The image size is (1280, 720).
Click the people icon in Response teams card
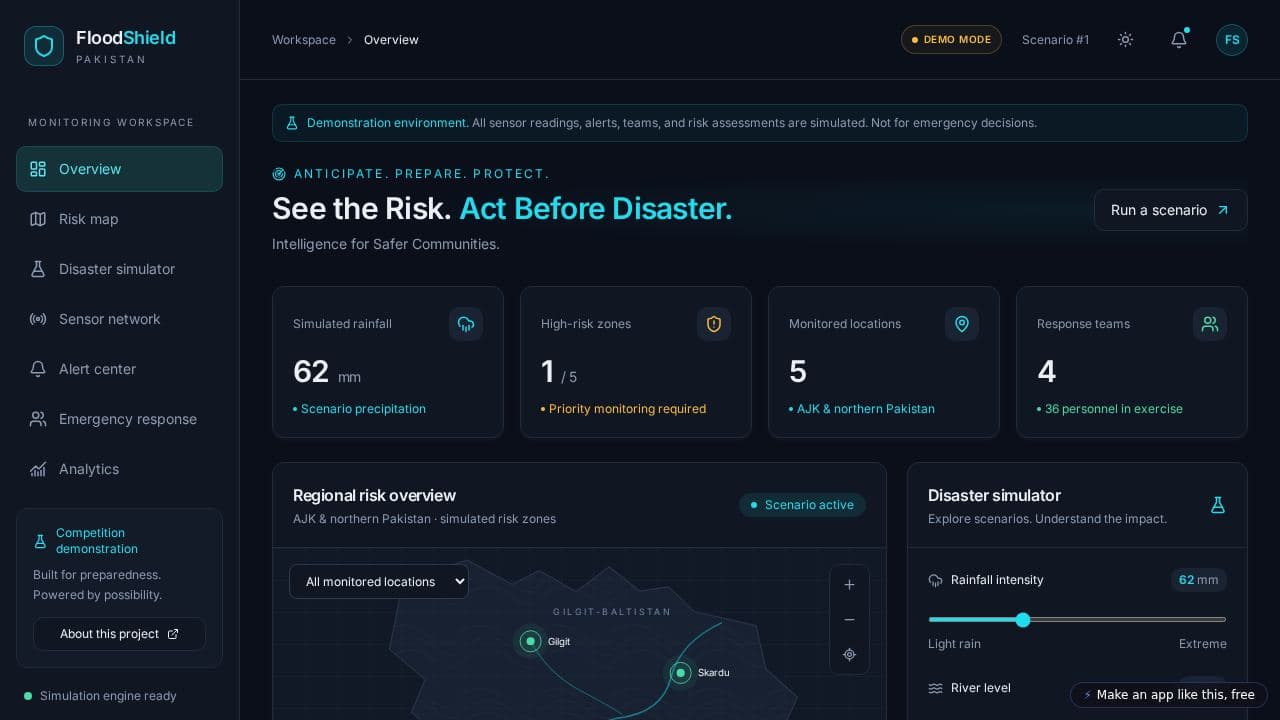coord(1210,324)
